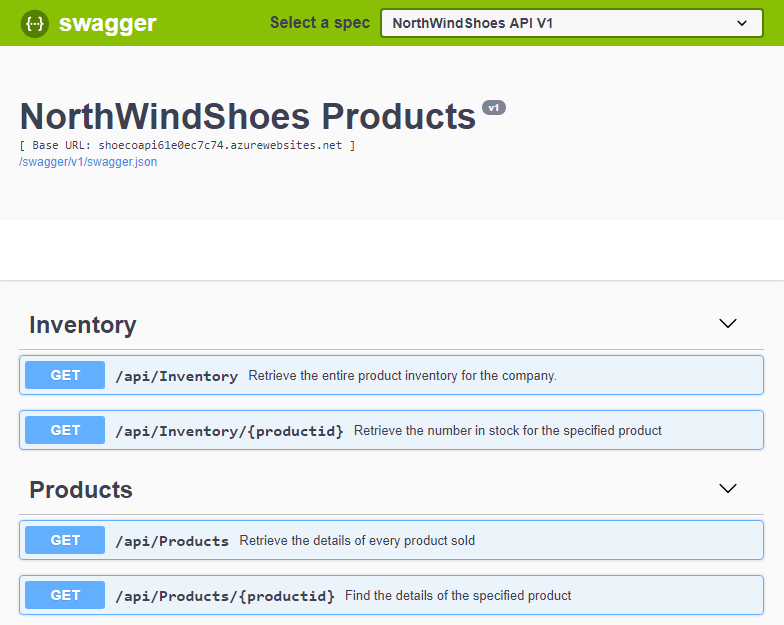Expand the /api/Products endpoint path
This screenshot has height=625, width=784.
(x=172, y=541)
